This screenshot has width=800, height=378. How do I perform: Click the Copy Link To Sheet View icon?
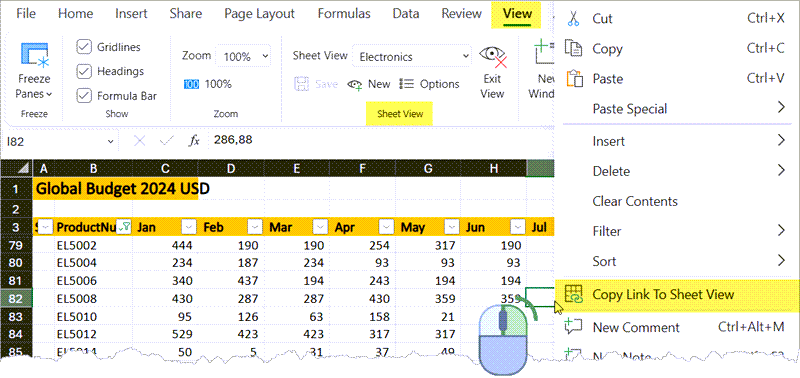point(574,294)
